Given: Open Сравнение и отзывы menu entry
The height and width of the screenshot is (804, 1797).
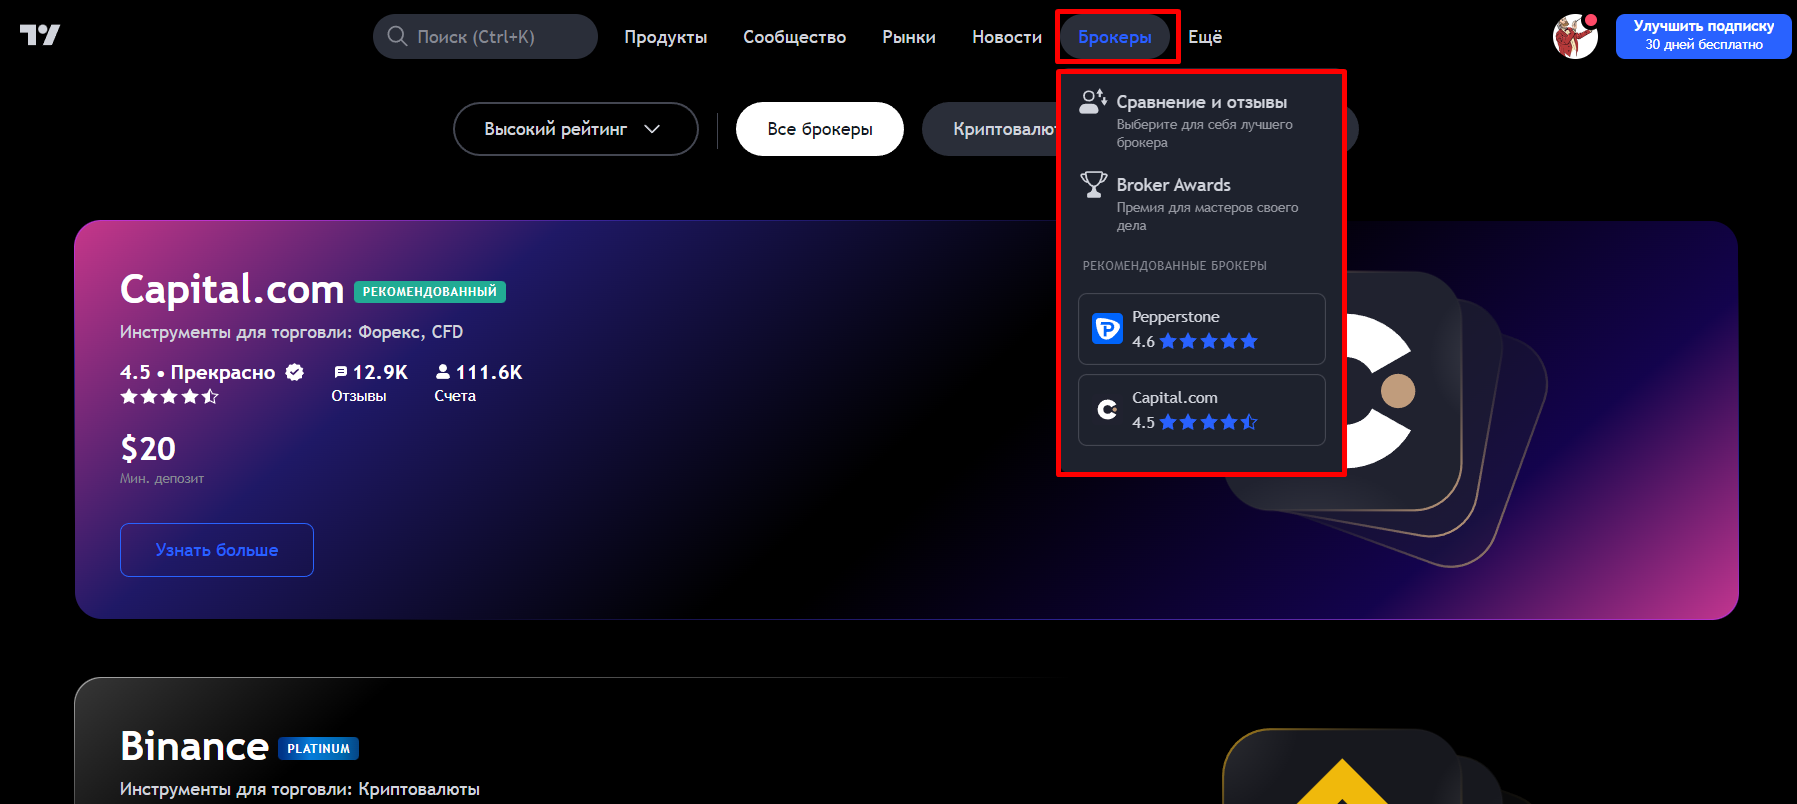Looking at the screenshot, I should pos(1202,120).
